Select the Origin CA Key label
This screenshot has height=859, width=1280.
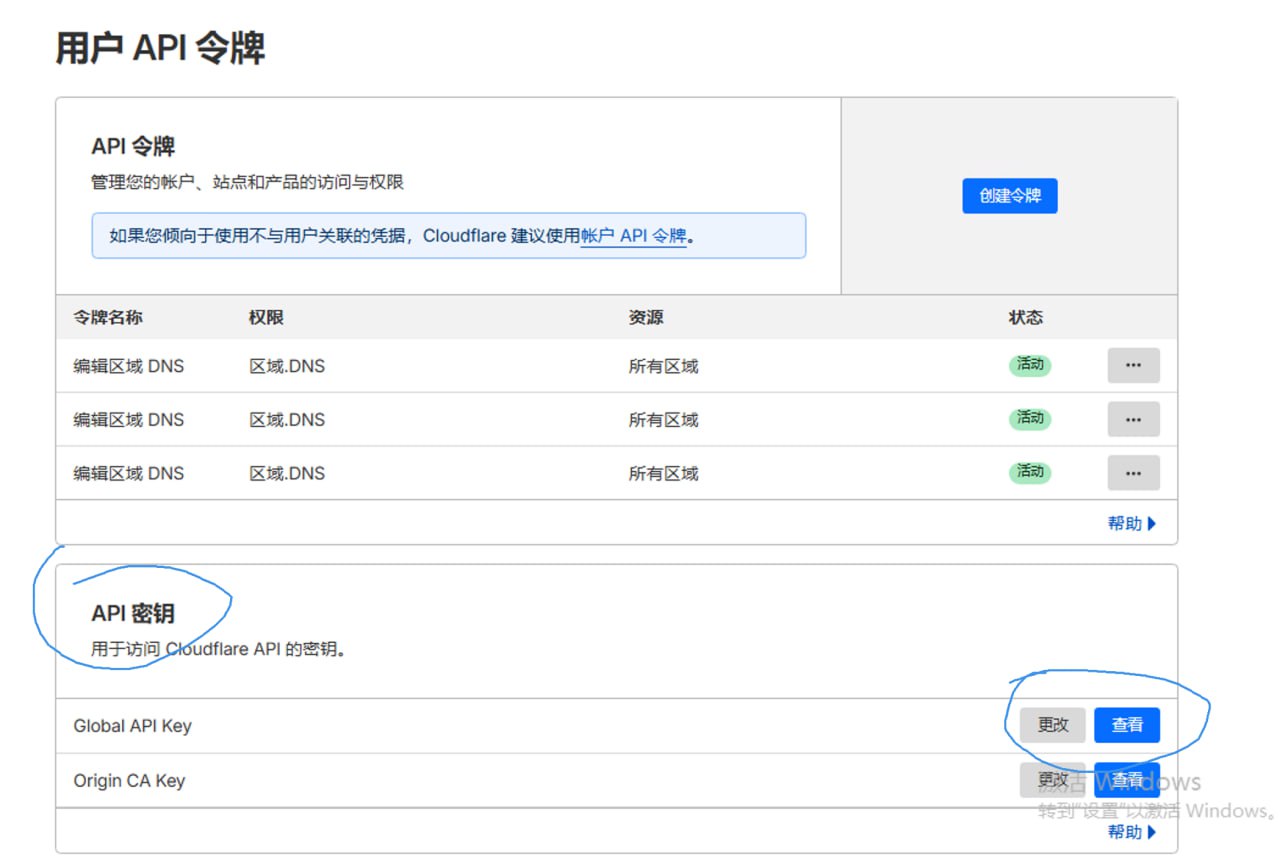(129, 781)
